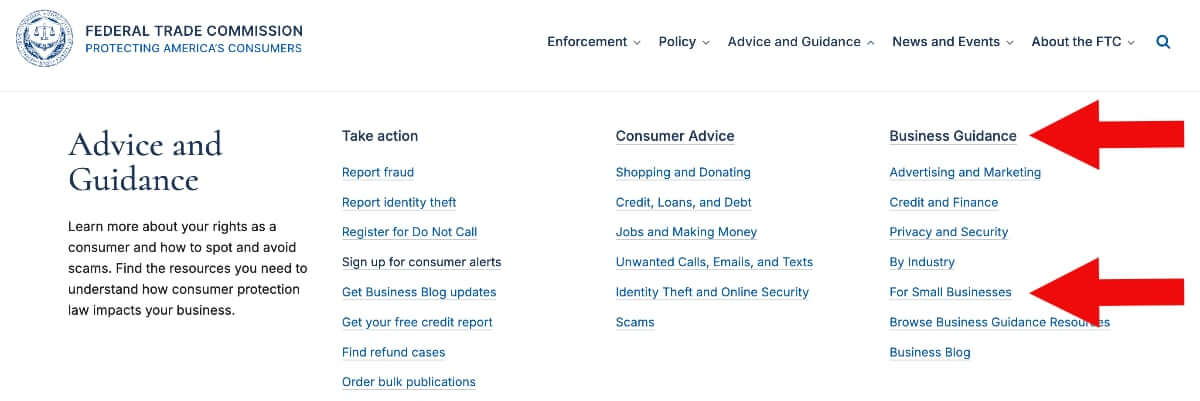Click the Privacy and Security link
The height and width of the screenshot is (401, 1200).
coord(948,232)
